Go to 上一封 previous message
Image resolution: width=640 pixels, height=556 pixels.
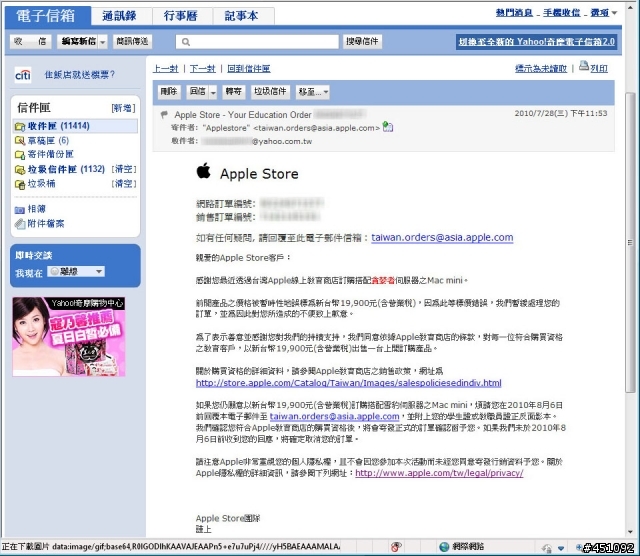(x=165, y=69)
